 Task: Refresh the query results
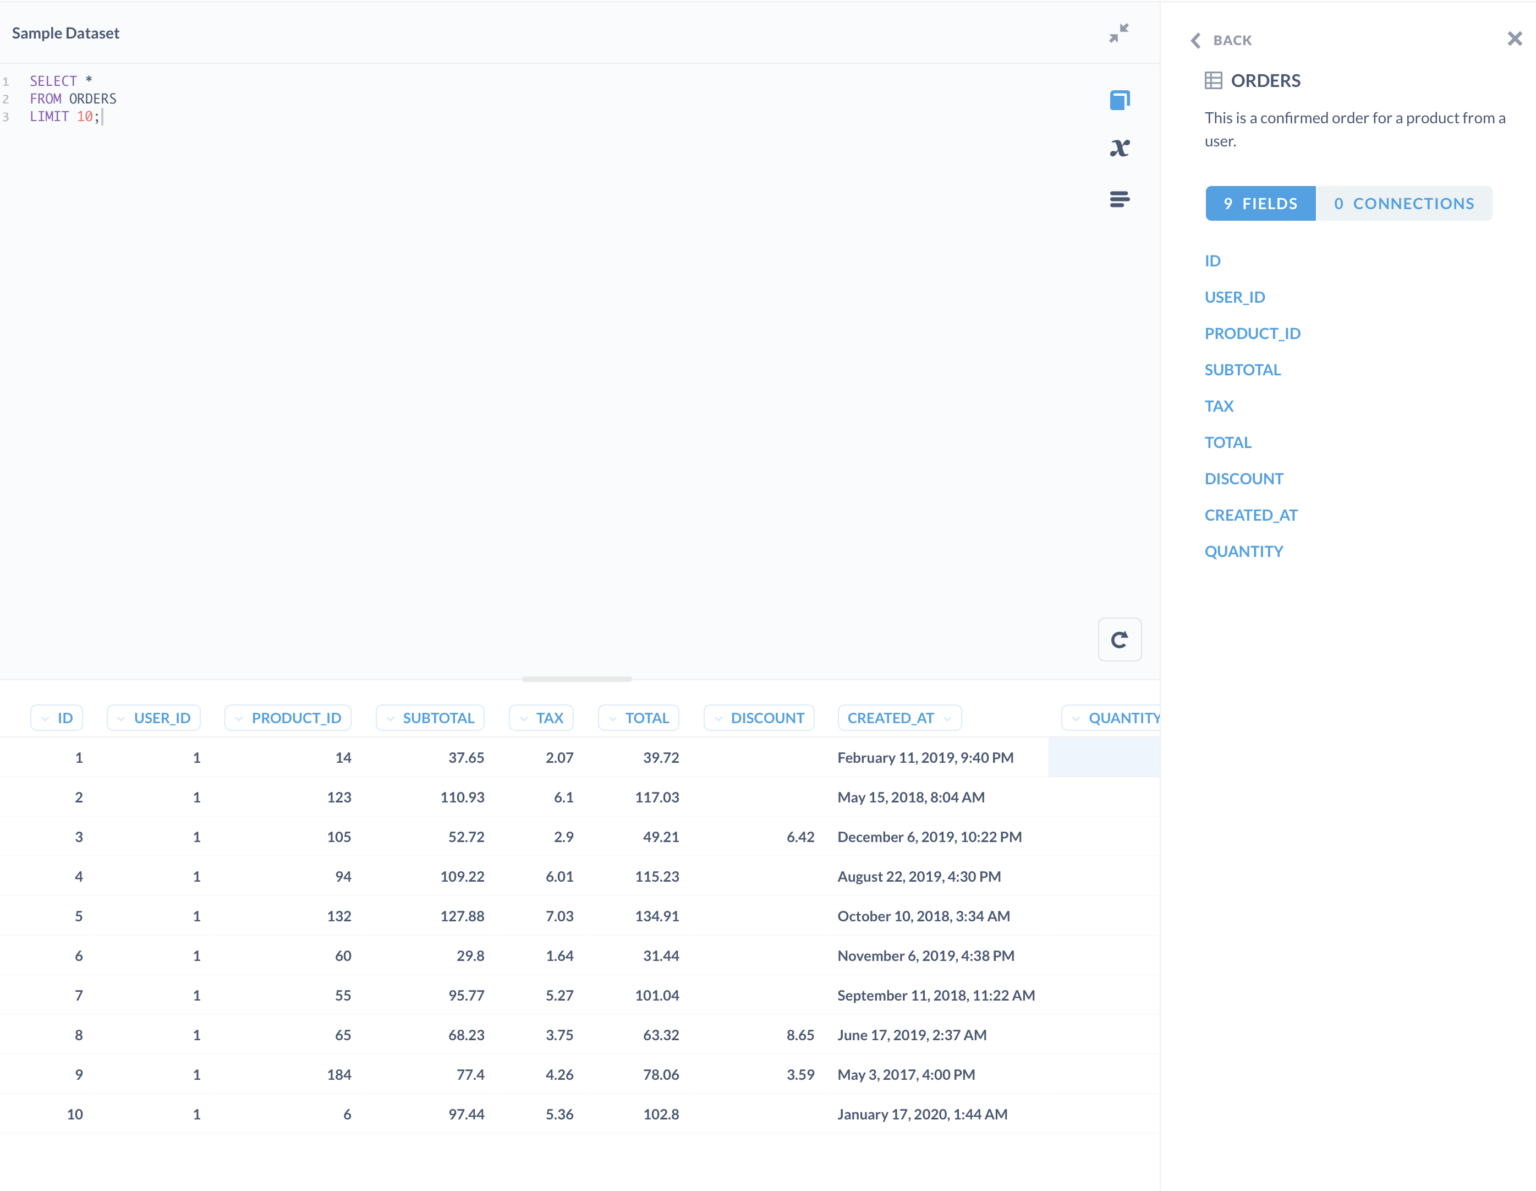click(x=1119, y=639)
